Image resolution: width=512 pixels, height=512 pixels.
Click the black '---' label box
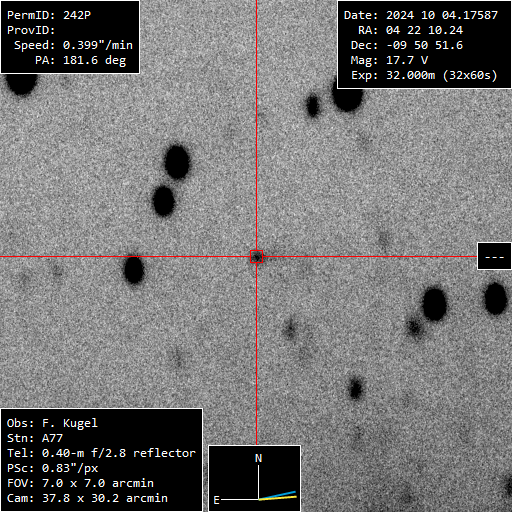[494, 256]
